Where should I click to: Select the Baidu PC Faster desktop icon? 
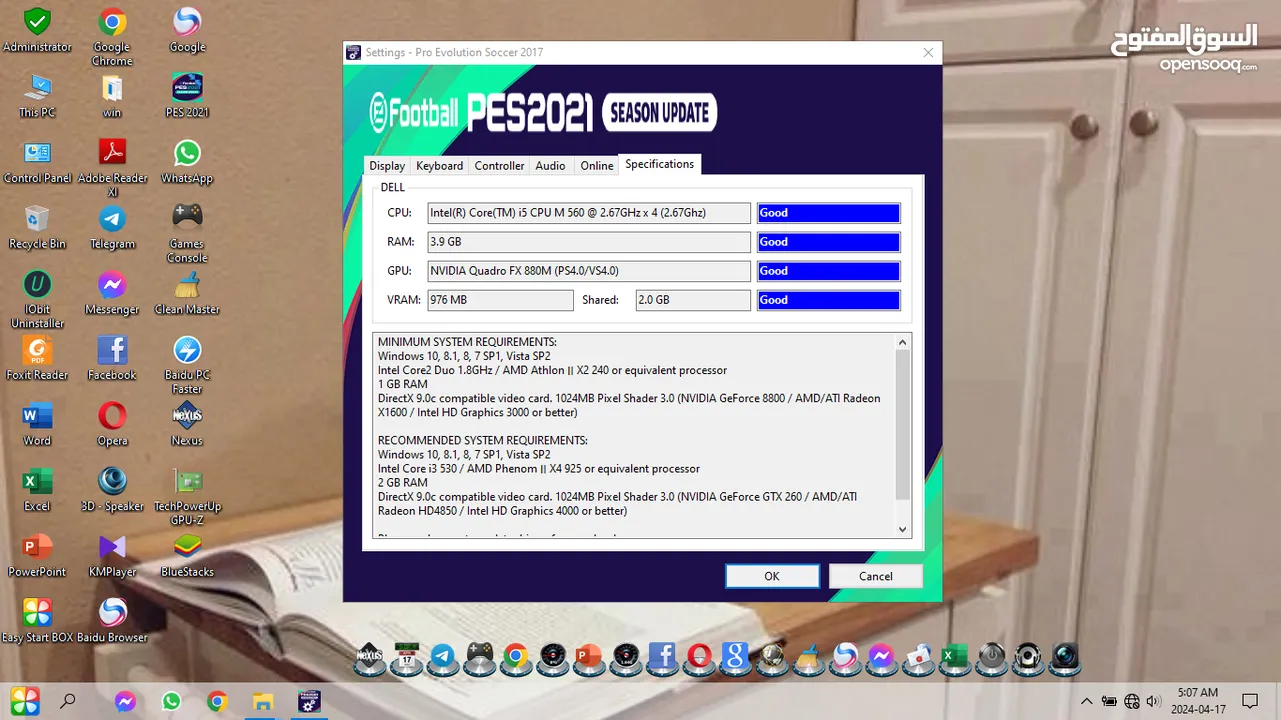pos(187,365)
